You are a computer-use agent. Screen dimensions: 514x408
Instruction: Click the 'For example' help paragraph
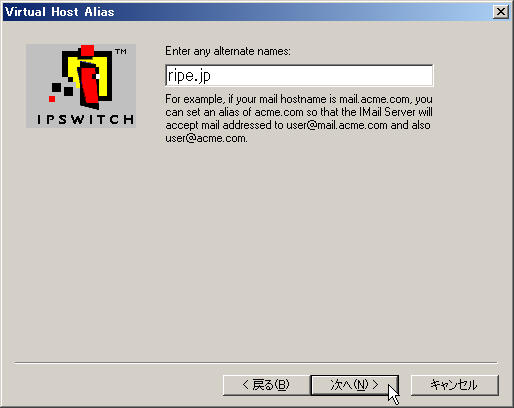tap(299, 118)
